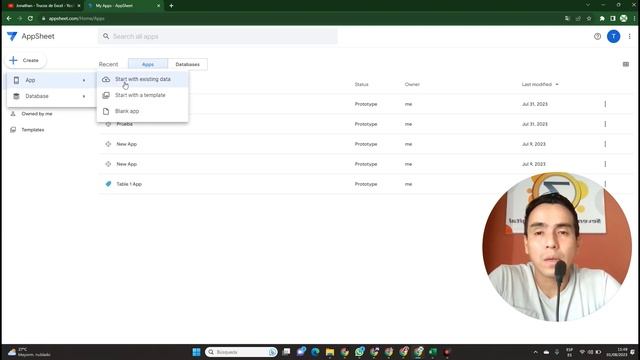Select Database in the Create menu
This screenshot has width=640, height=360.
click(x=51, y=96)
